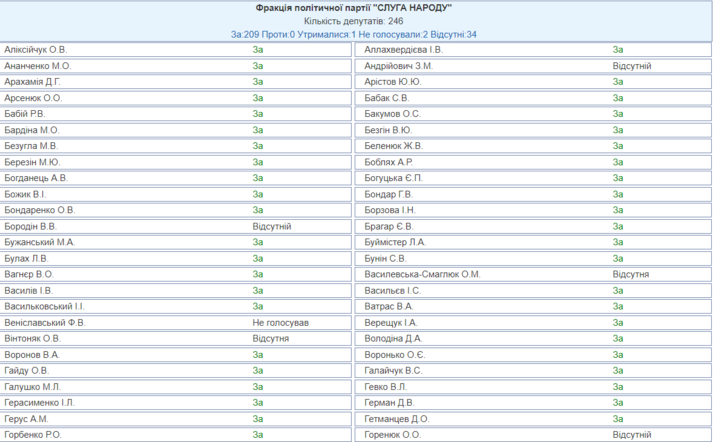713x442 pixels.
Task: Click "Не голосував" status for Веніславський Ф.В.
Action: pyautogui.click(x=280, y=323)
